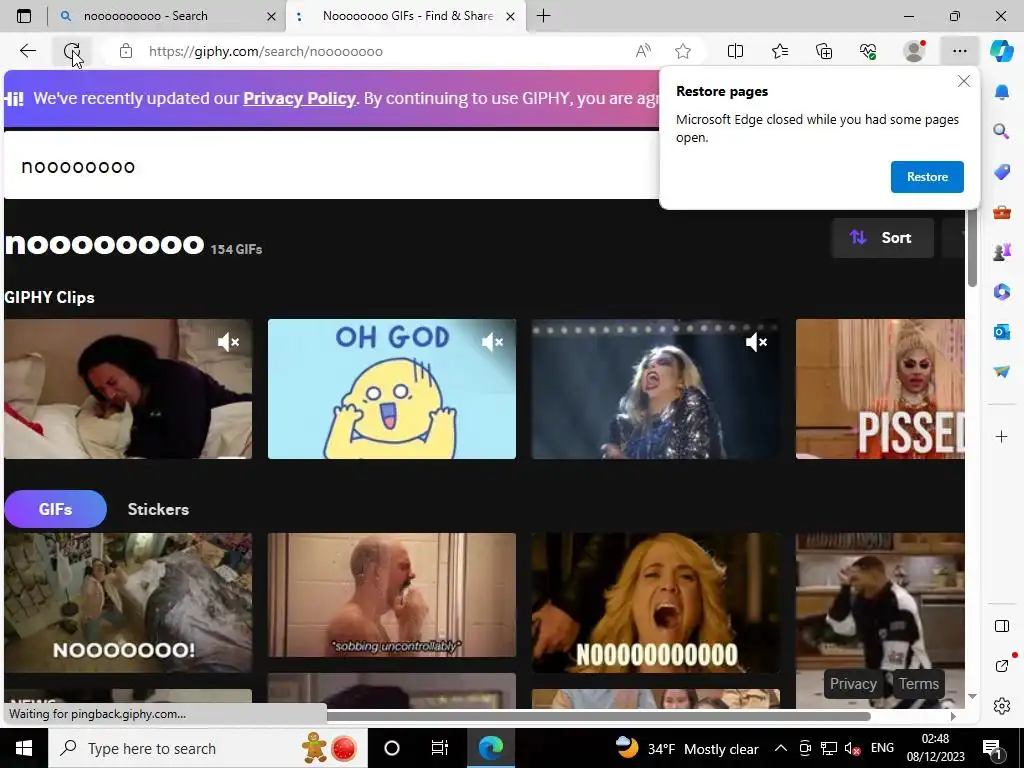The height and width of the screenshot is (768, 1024).
Task: Open Task View on taskbar
Action: point(440,748)
